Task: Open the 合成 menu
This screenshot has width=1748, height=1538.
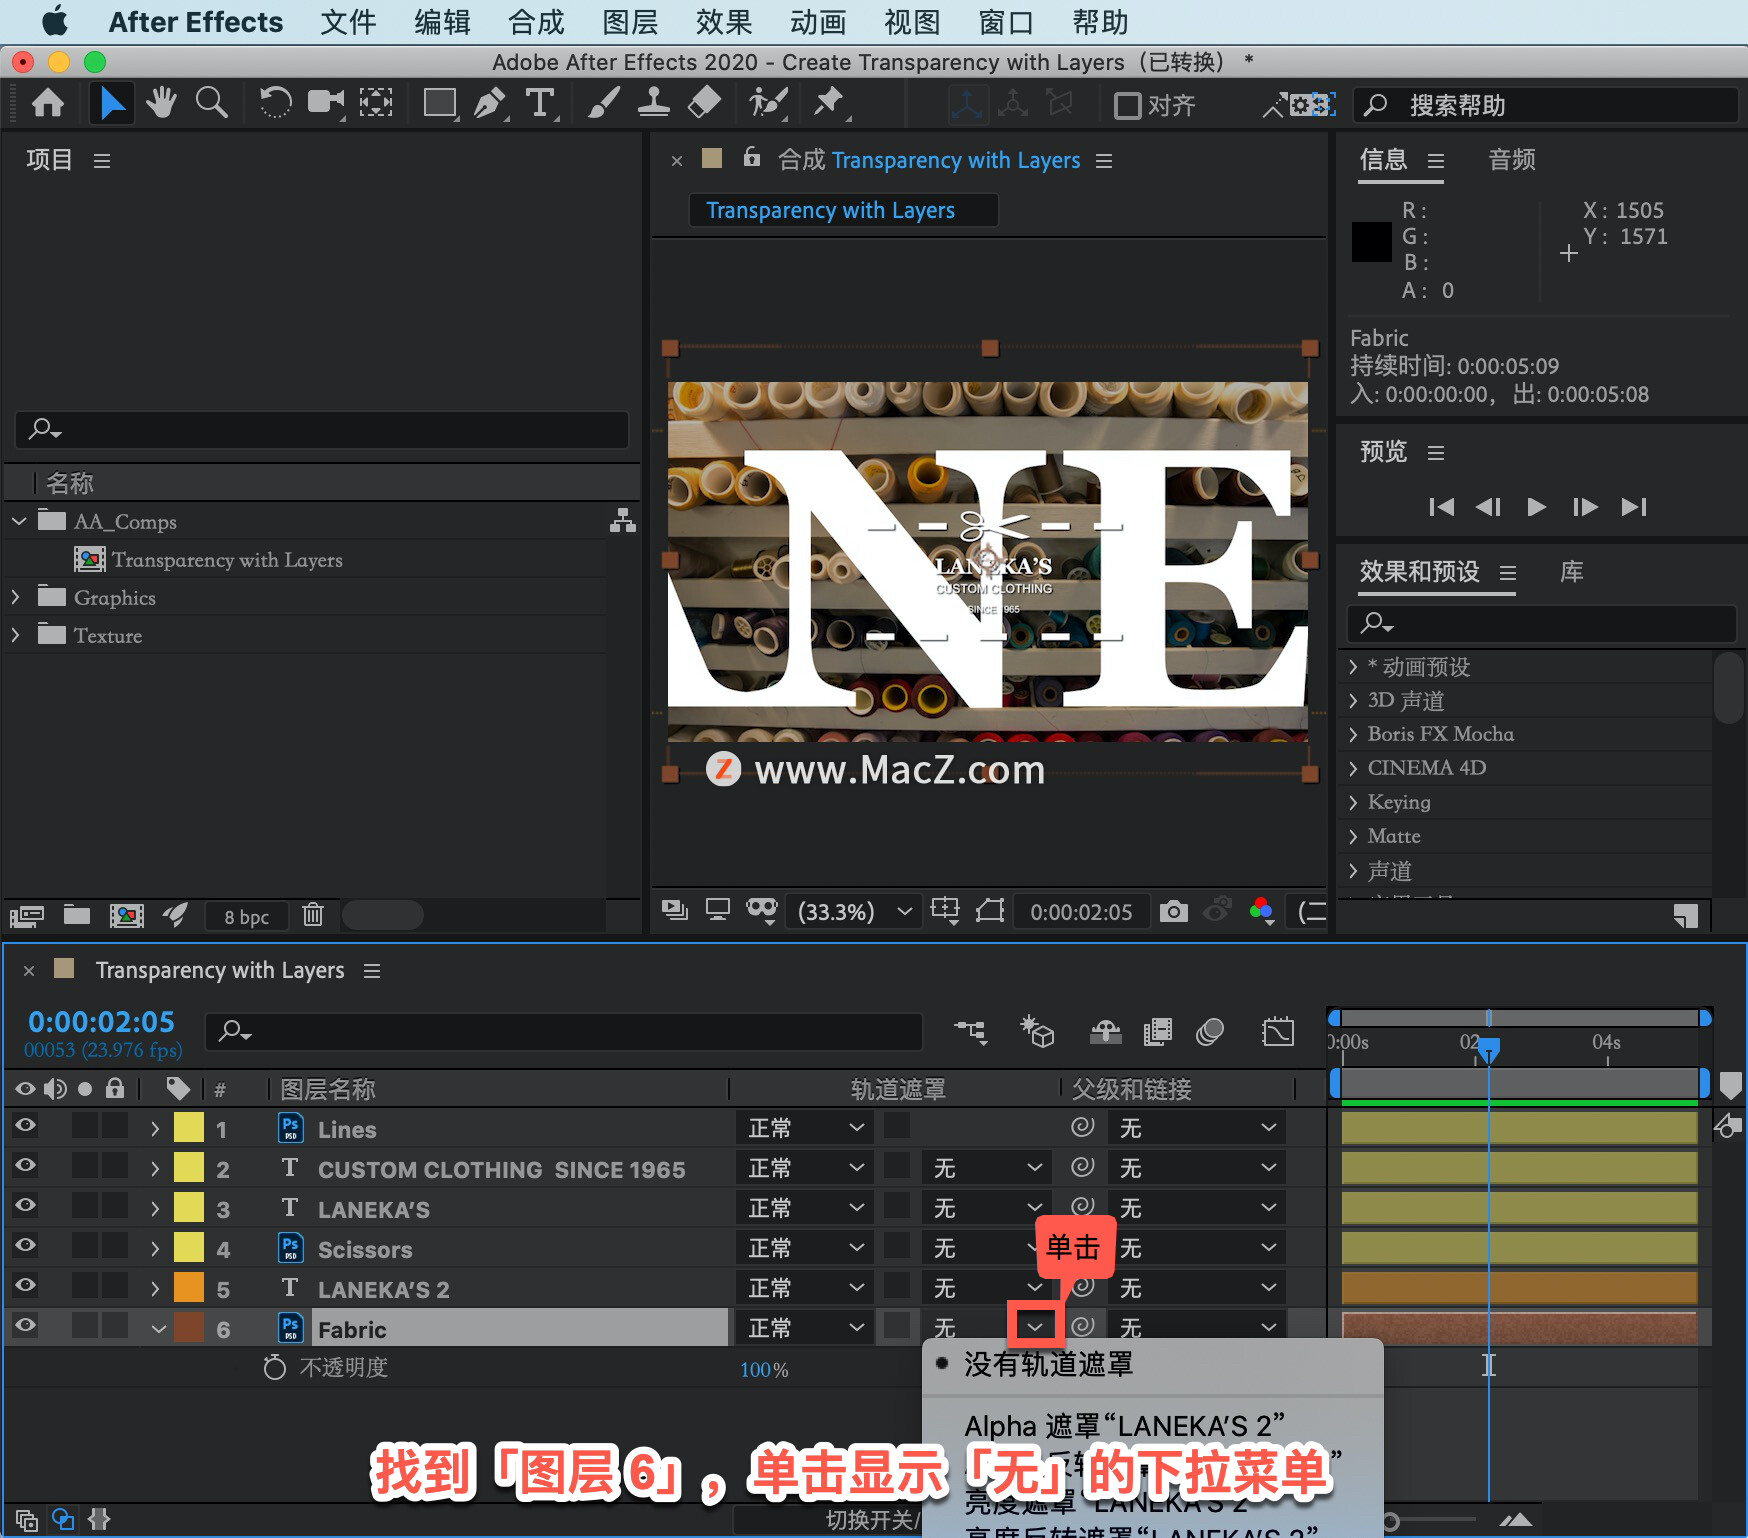Action: coord(536,22)
